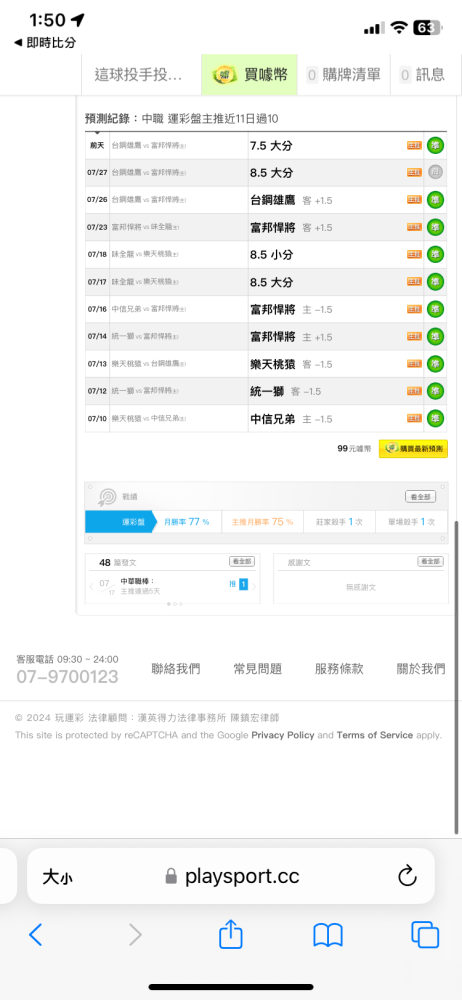Click green 準 icon in 07/14 row
462x1000 pixels.
click(436, 336)
